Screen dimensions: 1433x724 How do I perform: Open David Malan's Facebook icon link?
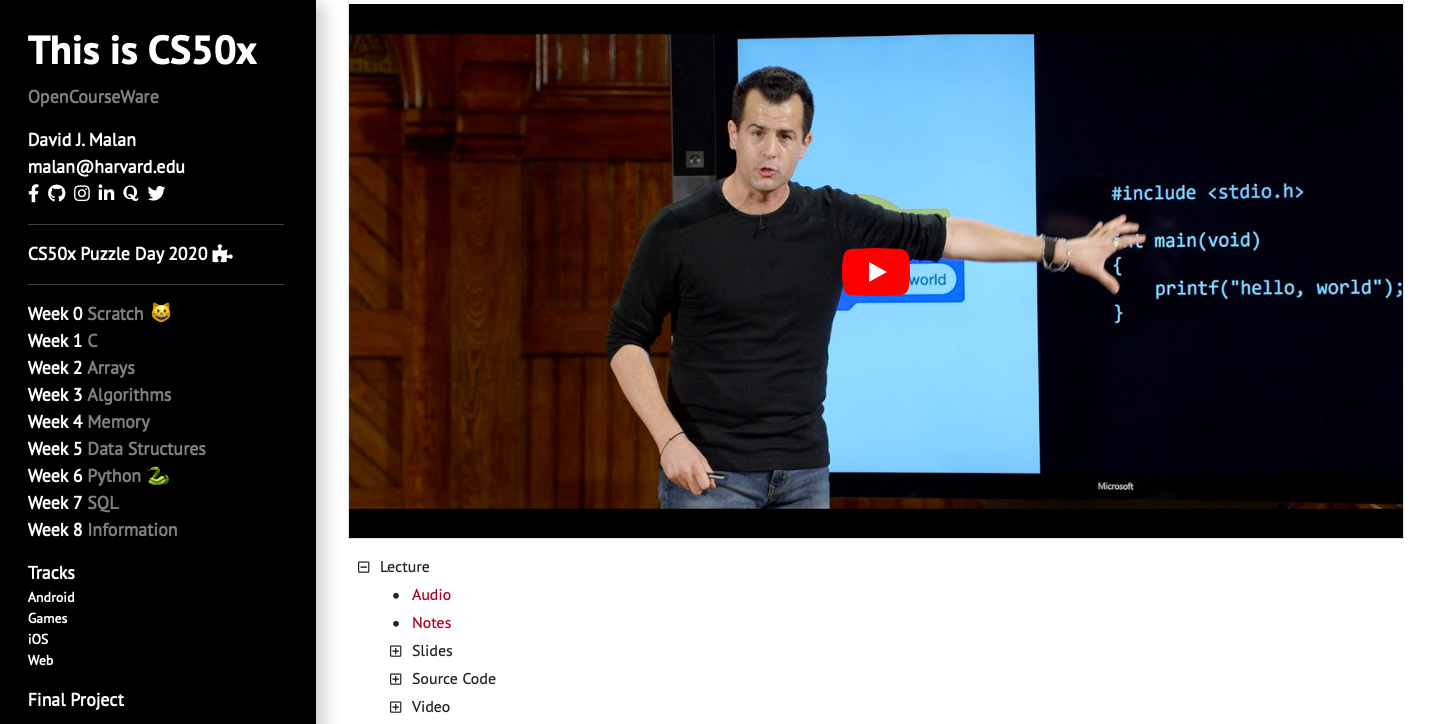[34, 194]
